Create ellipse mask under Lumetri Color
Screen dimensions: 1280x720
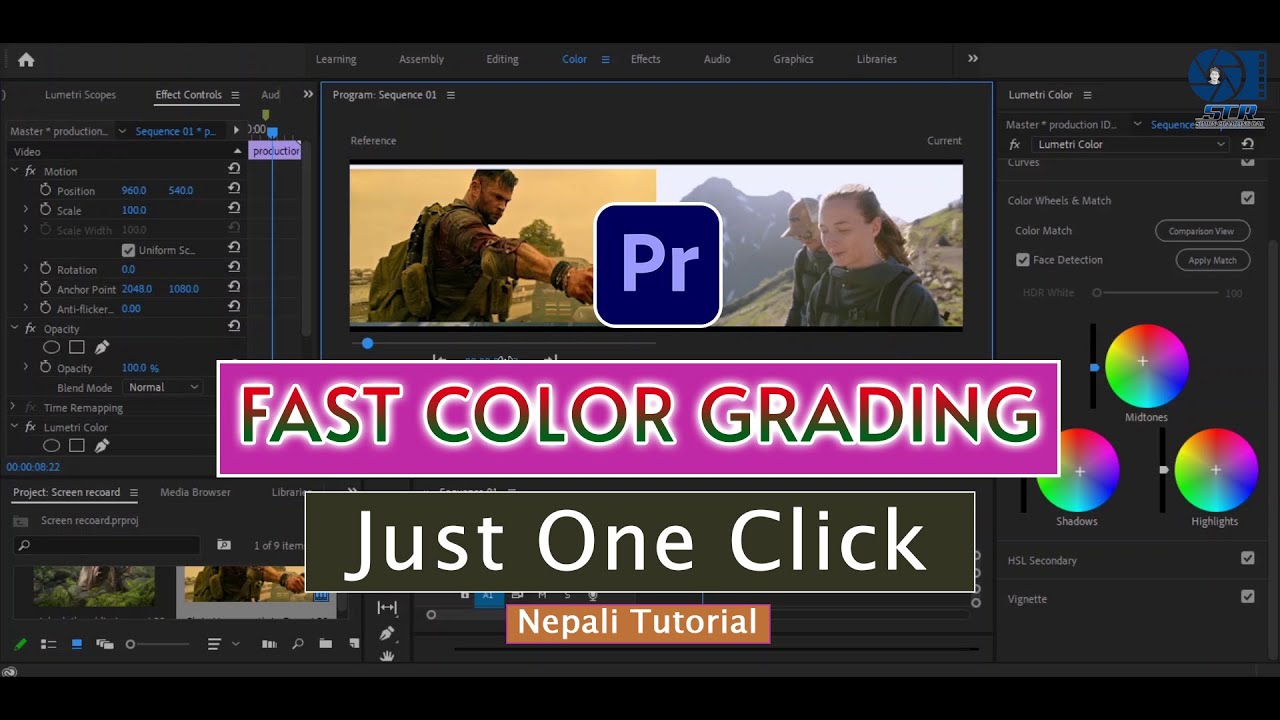pyautogui.click(x=51, y=446)
